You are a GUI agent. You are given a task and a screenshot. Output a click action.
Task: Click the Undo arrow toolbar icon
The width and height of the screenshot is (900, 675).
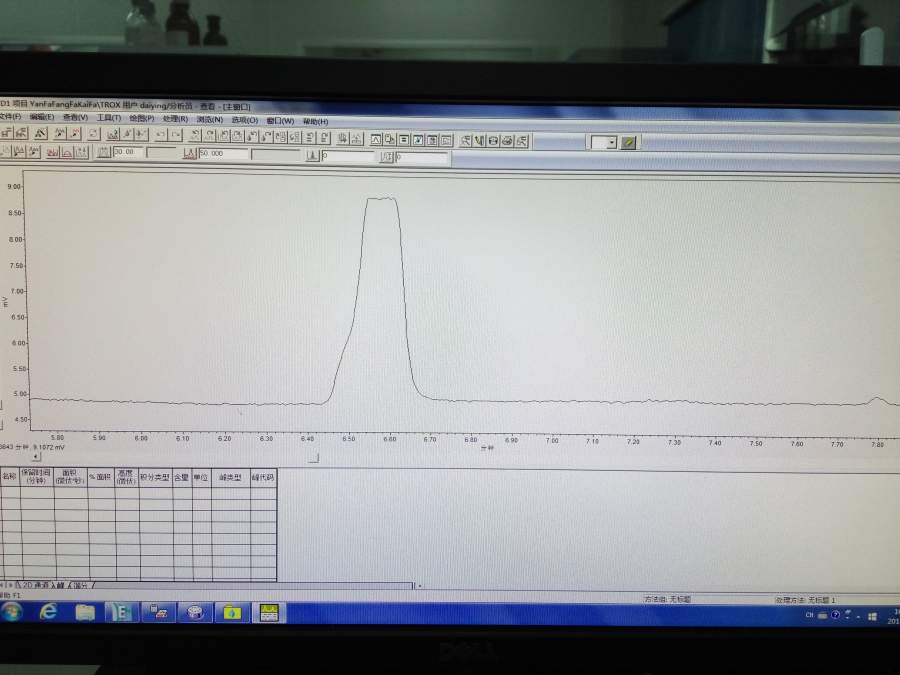pos(161,135)
